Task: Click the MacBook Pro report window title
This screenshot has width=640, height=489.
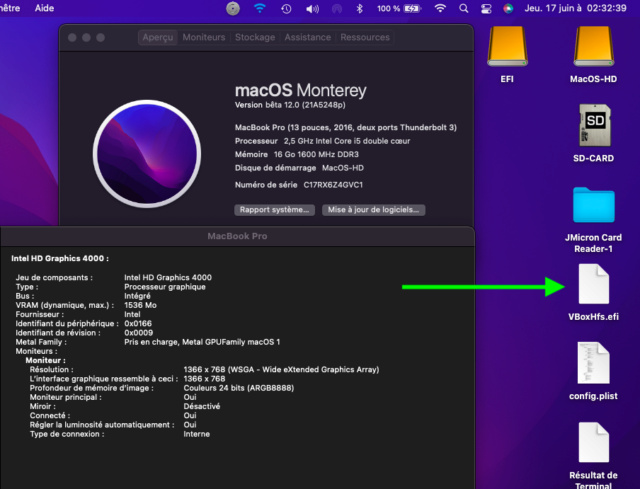Action: coord(237,236)
